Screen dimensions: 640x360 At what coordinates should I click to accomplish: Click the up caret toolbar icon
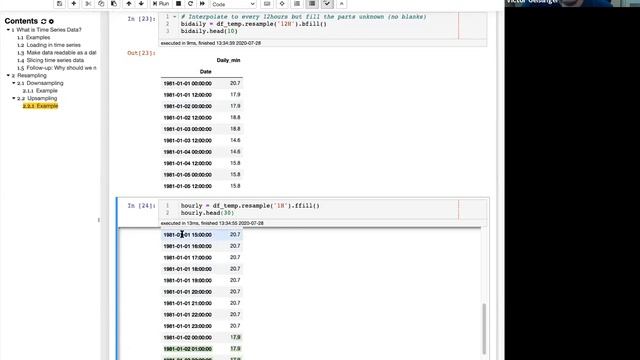[x=342, y=4]
